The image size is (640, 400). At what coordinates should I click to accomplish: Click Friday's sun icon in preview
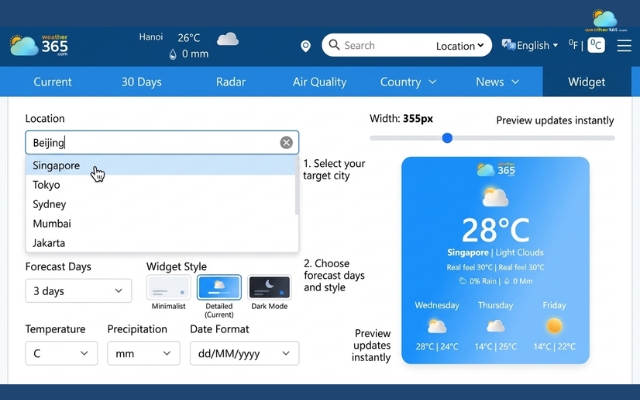tap(554, 326)
